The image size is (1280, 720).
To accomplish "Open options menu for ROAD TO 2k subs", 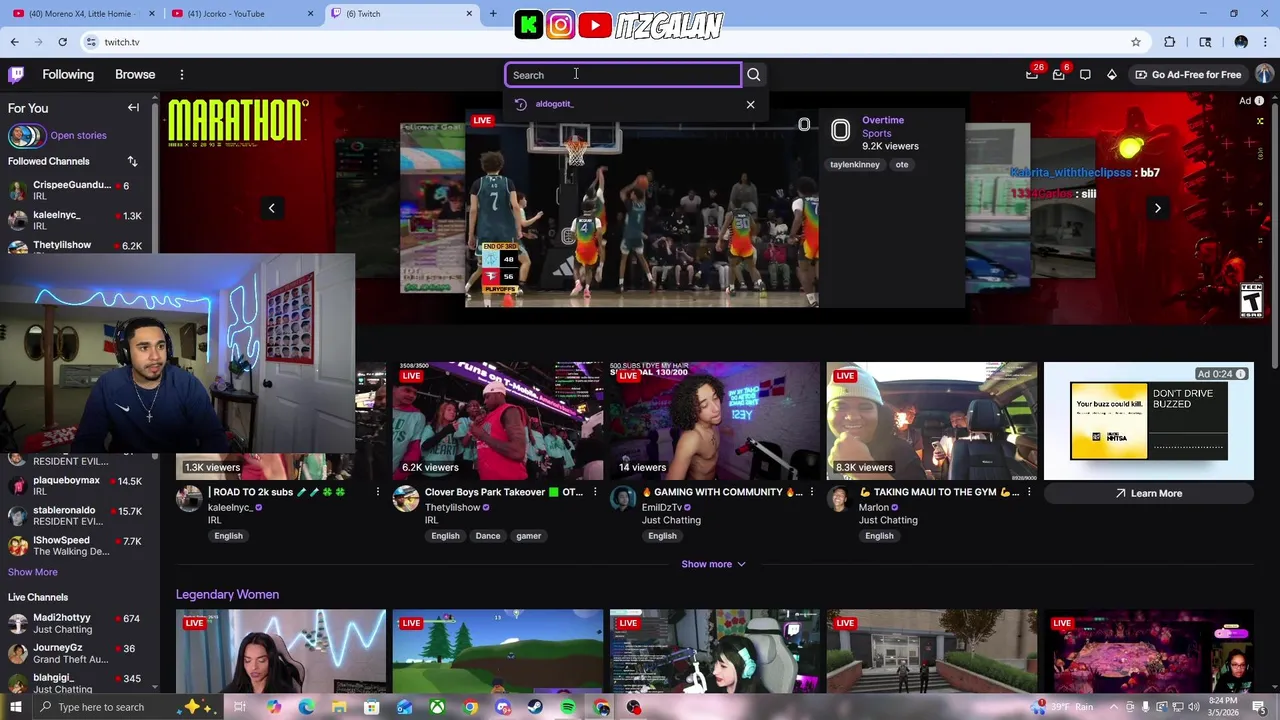I will pos(378,492).
